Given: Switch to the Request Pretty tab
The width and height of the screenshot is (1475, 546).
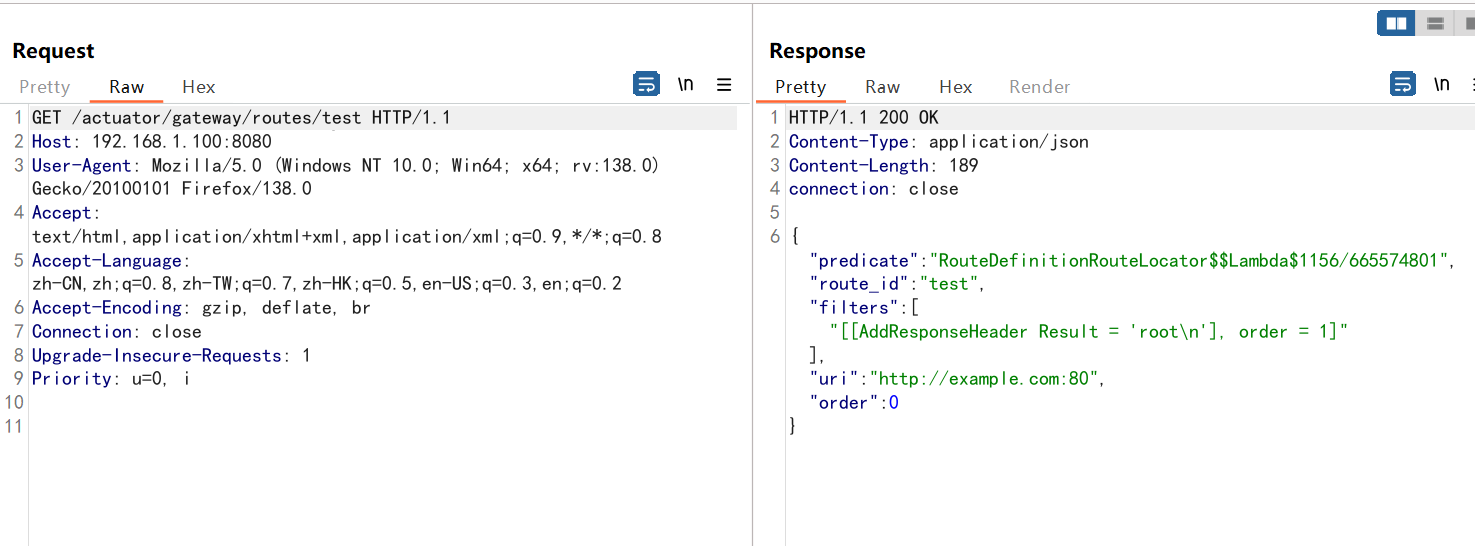Looking at the screenshot, I should tap(44, 87).
